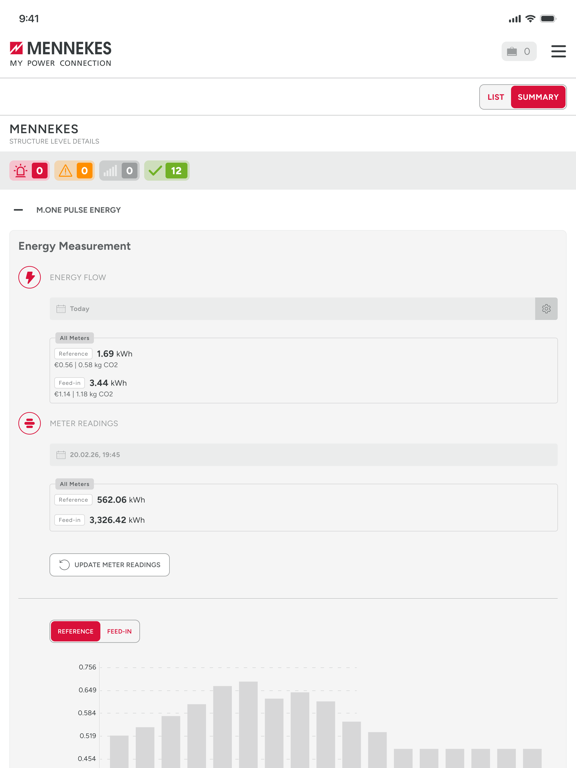The image size is (576, 768).
Task: Click UPDATE METER READINGS button
Action: pos(110,565)
